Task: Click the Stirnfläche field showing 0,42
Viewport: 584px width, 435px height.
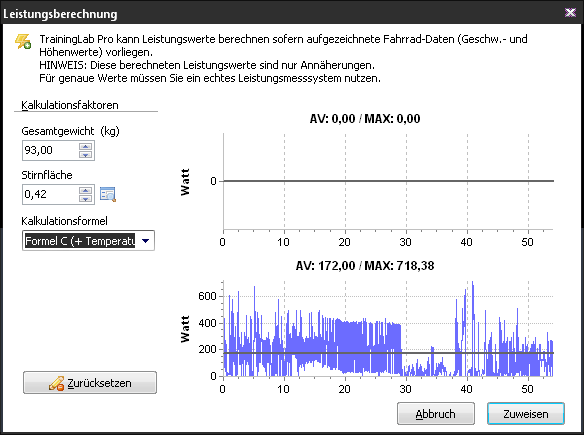Action: 51,194
